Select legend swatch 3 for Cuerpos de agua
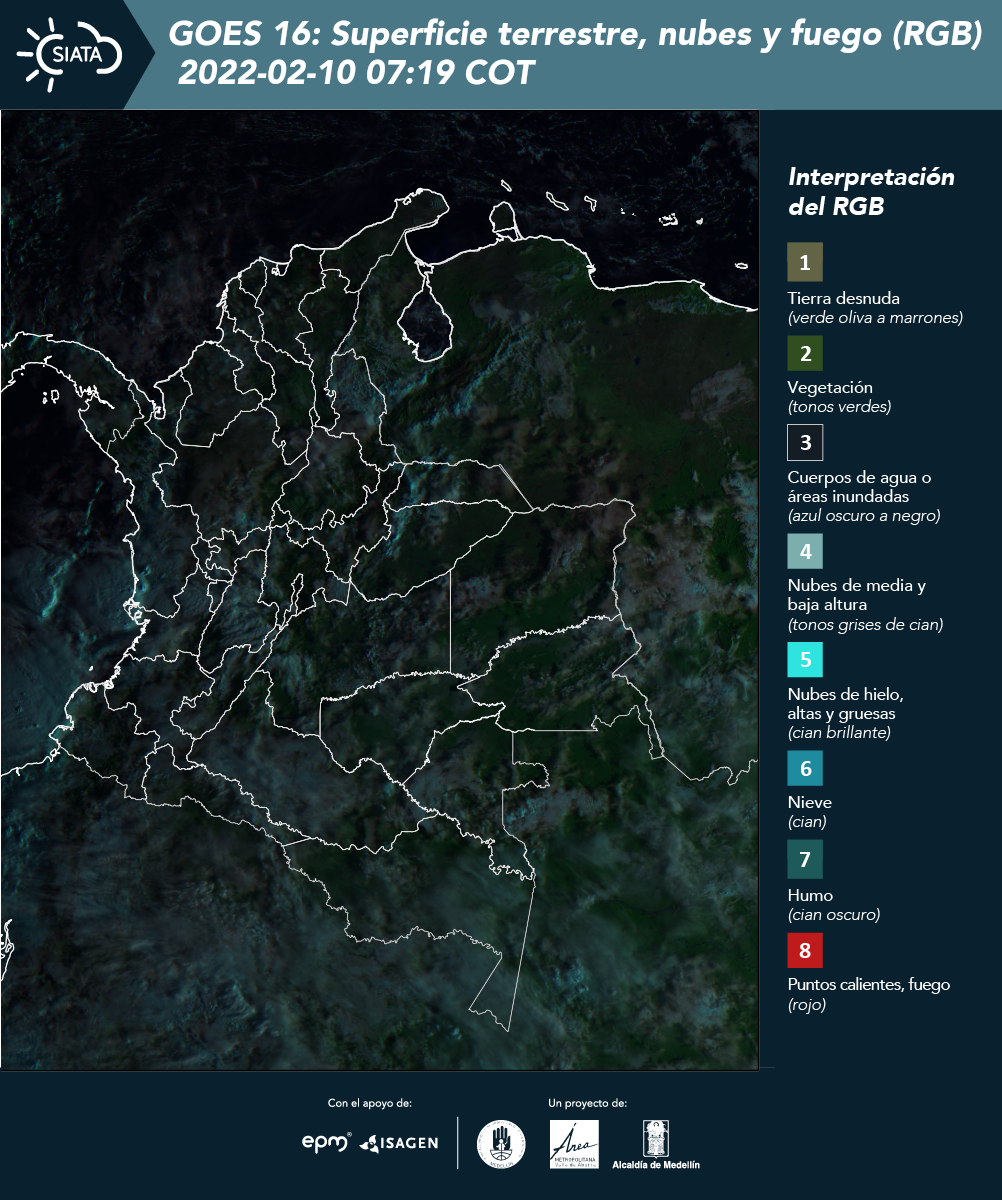The height and width of the screenshot is (1200, 1002). [805, 442]
